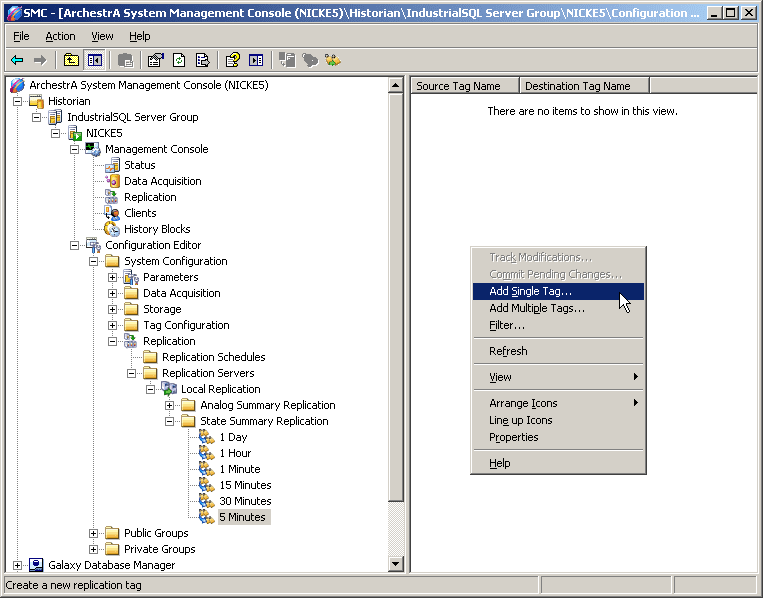Open the Action menu
Screen dimensions: 763x598
pos(60,36)
